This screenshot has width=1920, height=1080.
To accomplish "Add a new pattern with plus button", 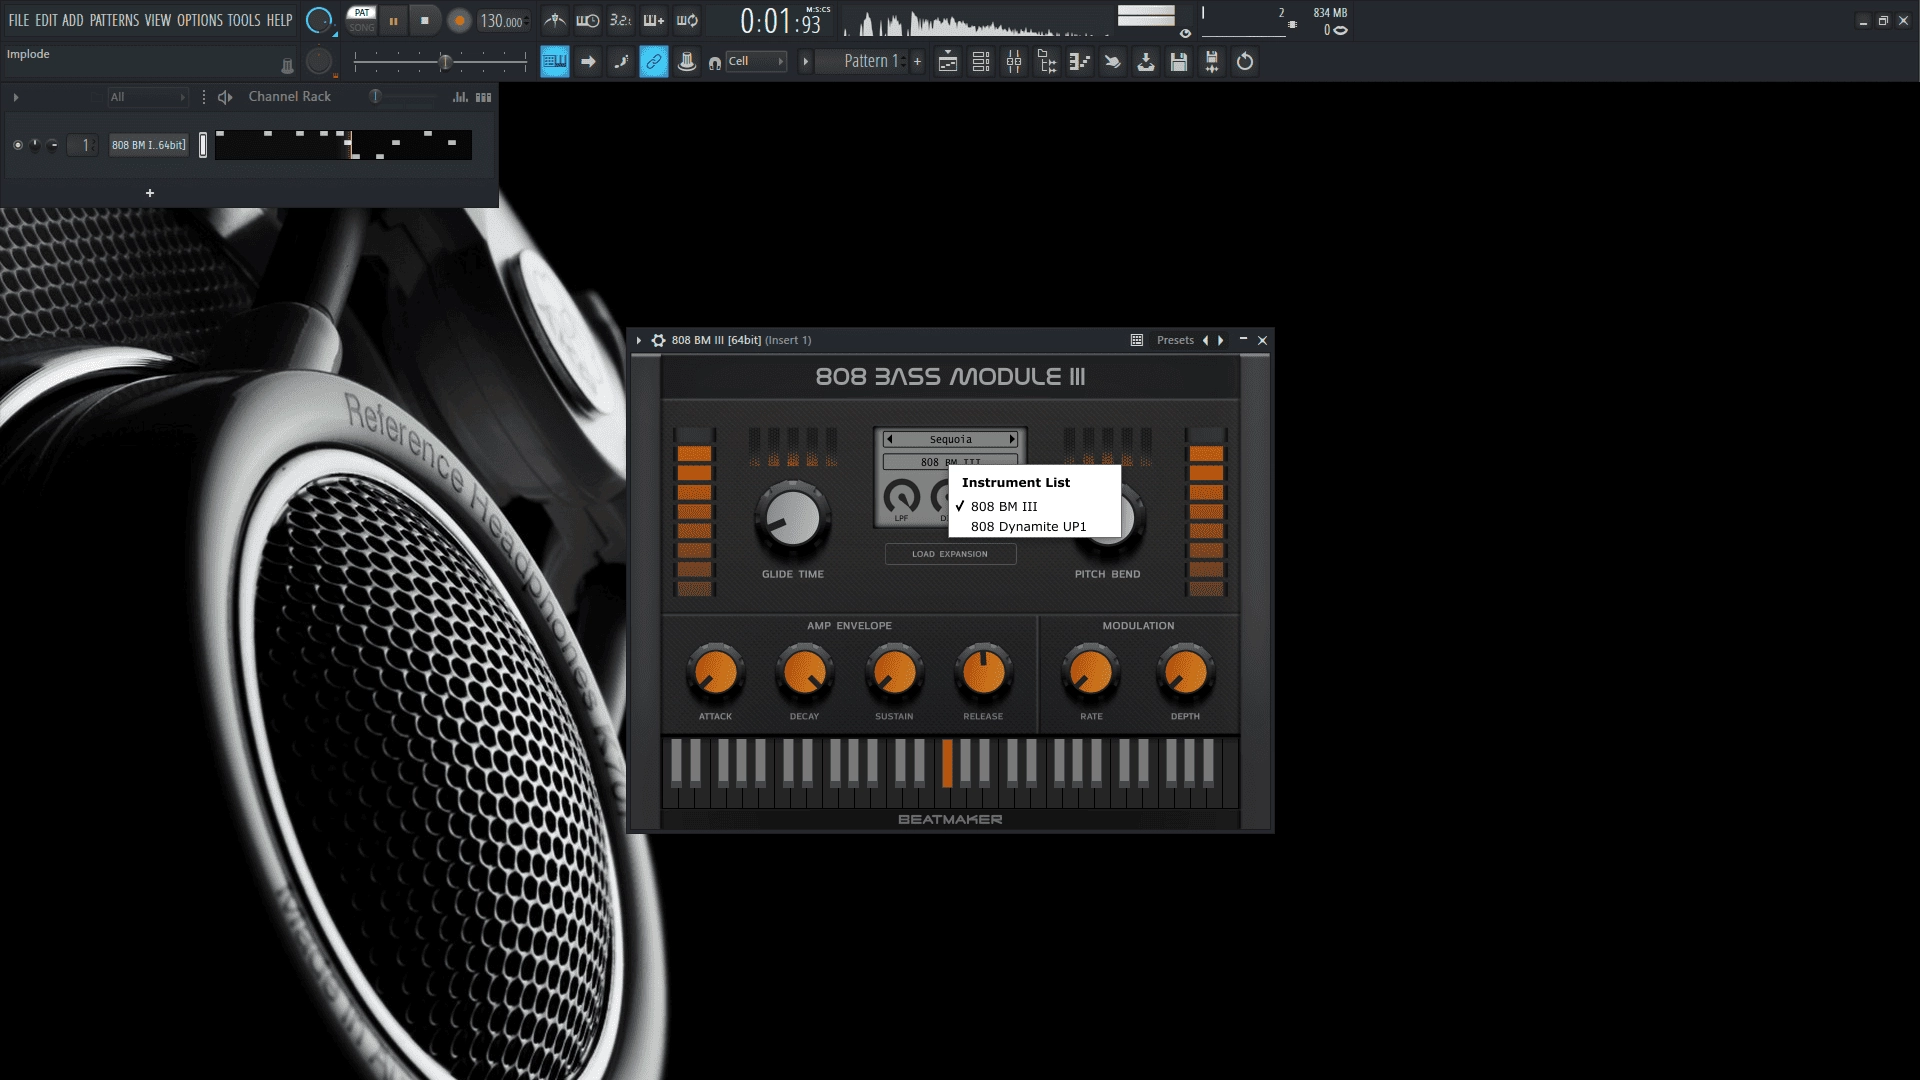I will [x=917, y=62].
